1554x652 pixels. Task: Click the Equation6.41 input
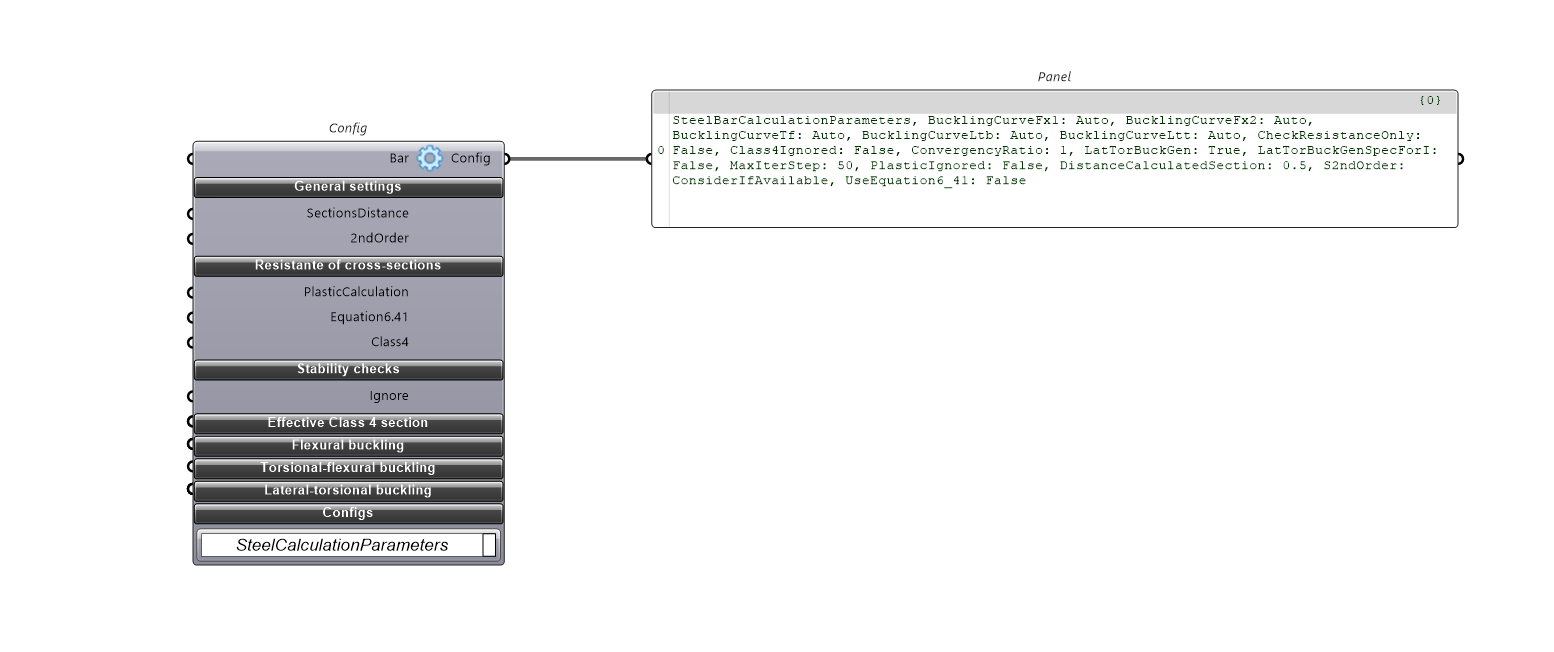(369, 317)
